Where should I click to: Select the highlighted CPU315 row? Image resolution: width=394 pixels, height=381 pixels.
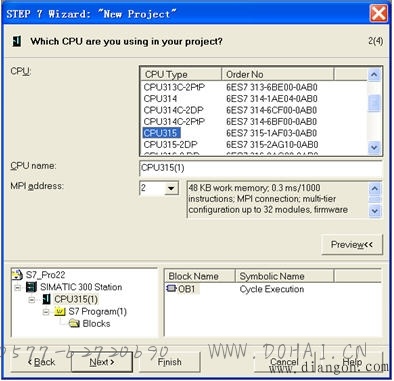[161, 133]
